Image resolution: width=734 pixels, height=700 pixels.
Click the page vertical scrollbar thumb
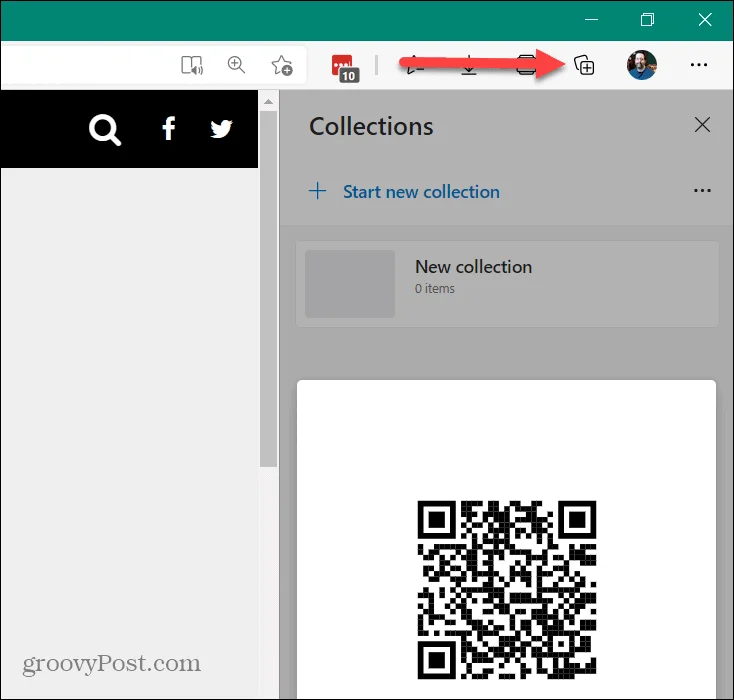268,288
